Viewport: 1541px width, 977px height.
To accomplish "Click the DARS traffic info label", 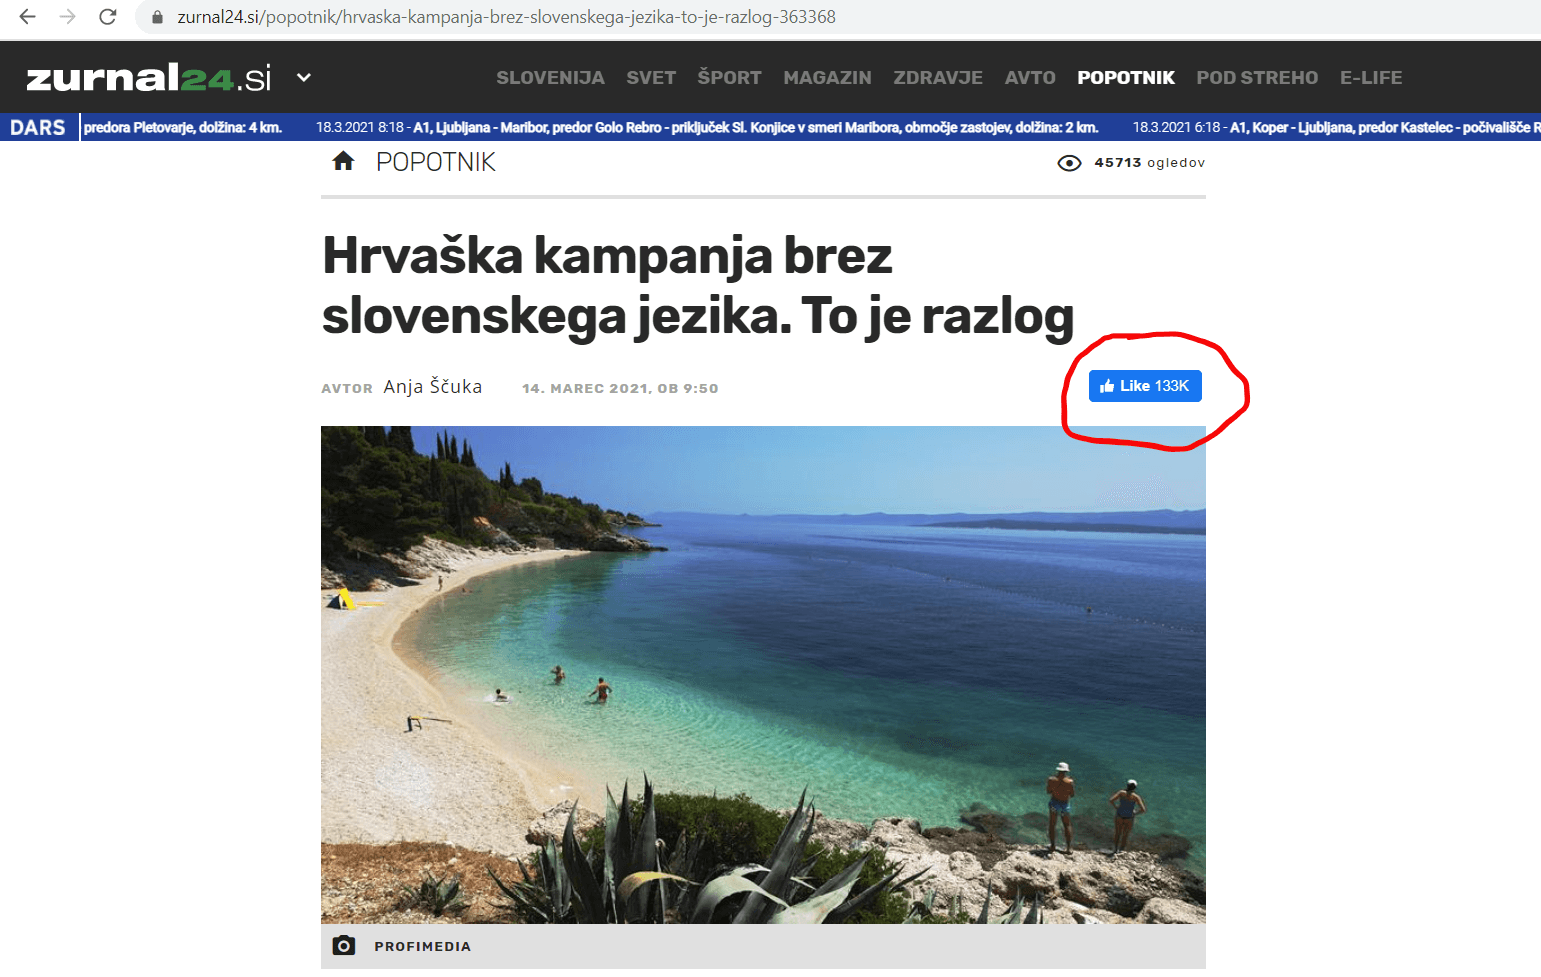I will pyautogui.click(x=38, y=127).
